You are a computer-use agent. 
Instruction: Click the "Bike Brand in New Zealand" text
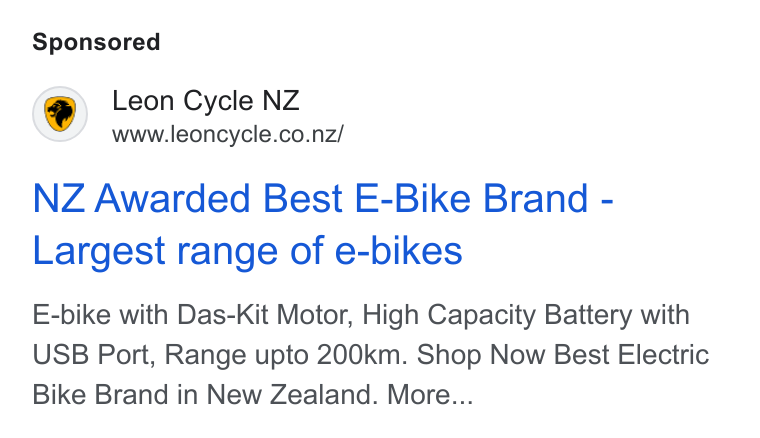pos(205,394)
